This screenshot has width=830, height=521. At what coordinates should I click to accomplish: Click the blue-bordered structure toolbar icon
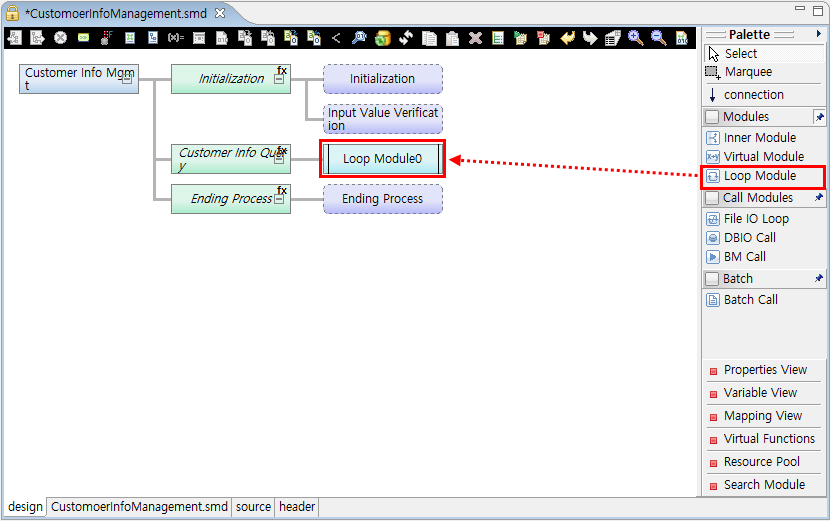click(152, 38)
